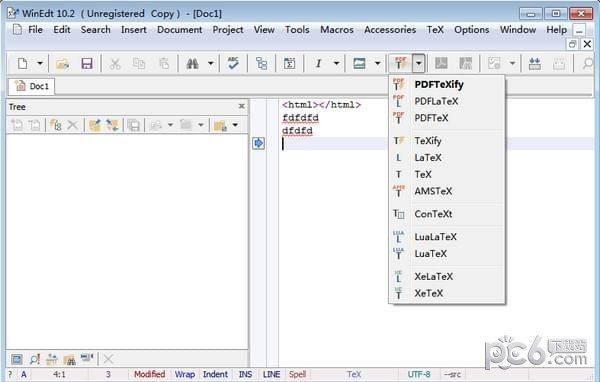Screen dimensions: 600x382
Task: Open the Macros menu
Action: point(337,30)
